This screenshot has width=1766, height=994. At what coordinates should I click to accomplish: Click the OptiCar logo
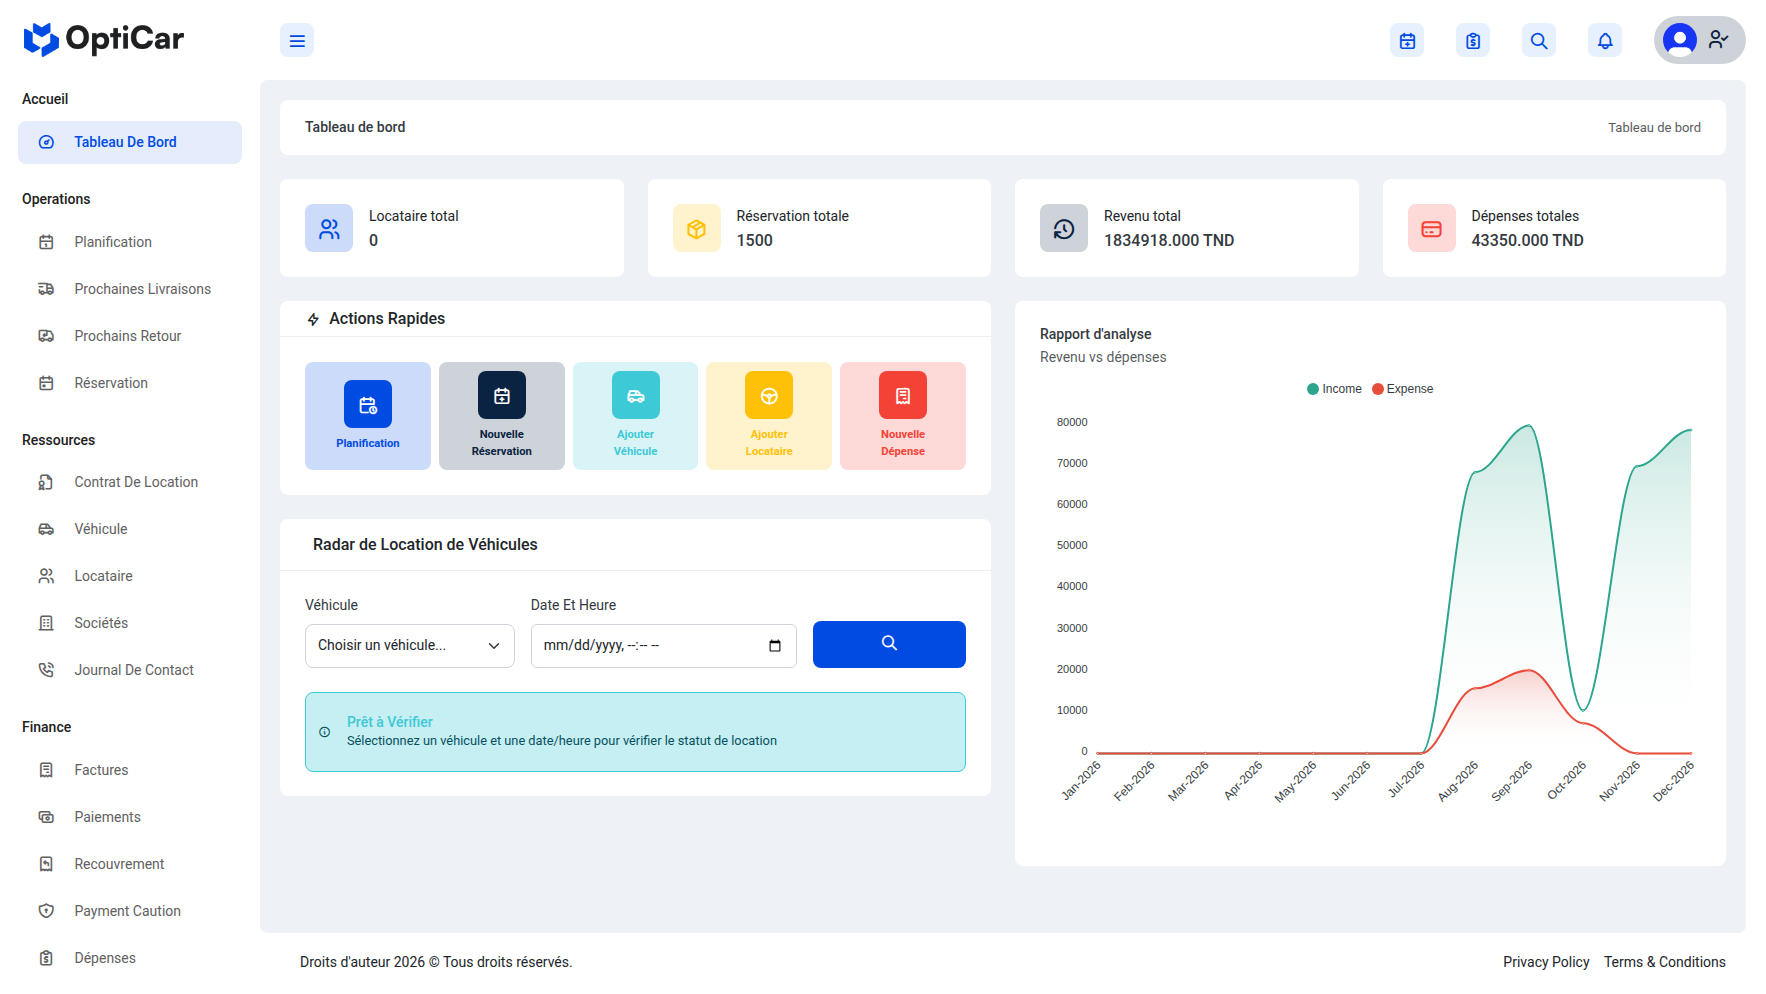[x=103, y=40]
